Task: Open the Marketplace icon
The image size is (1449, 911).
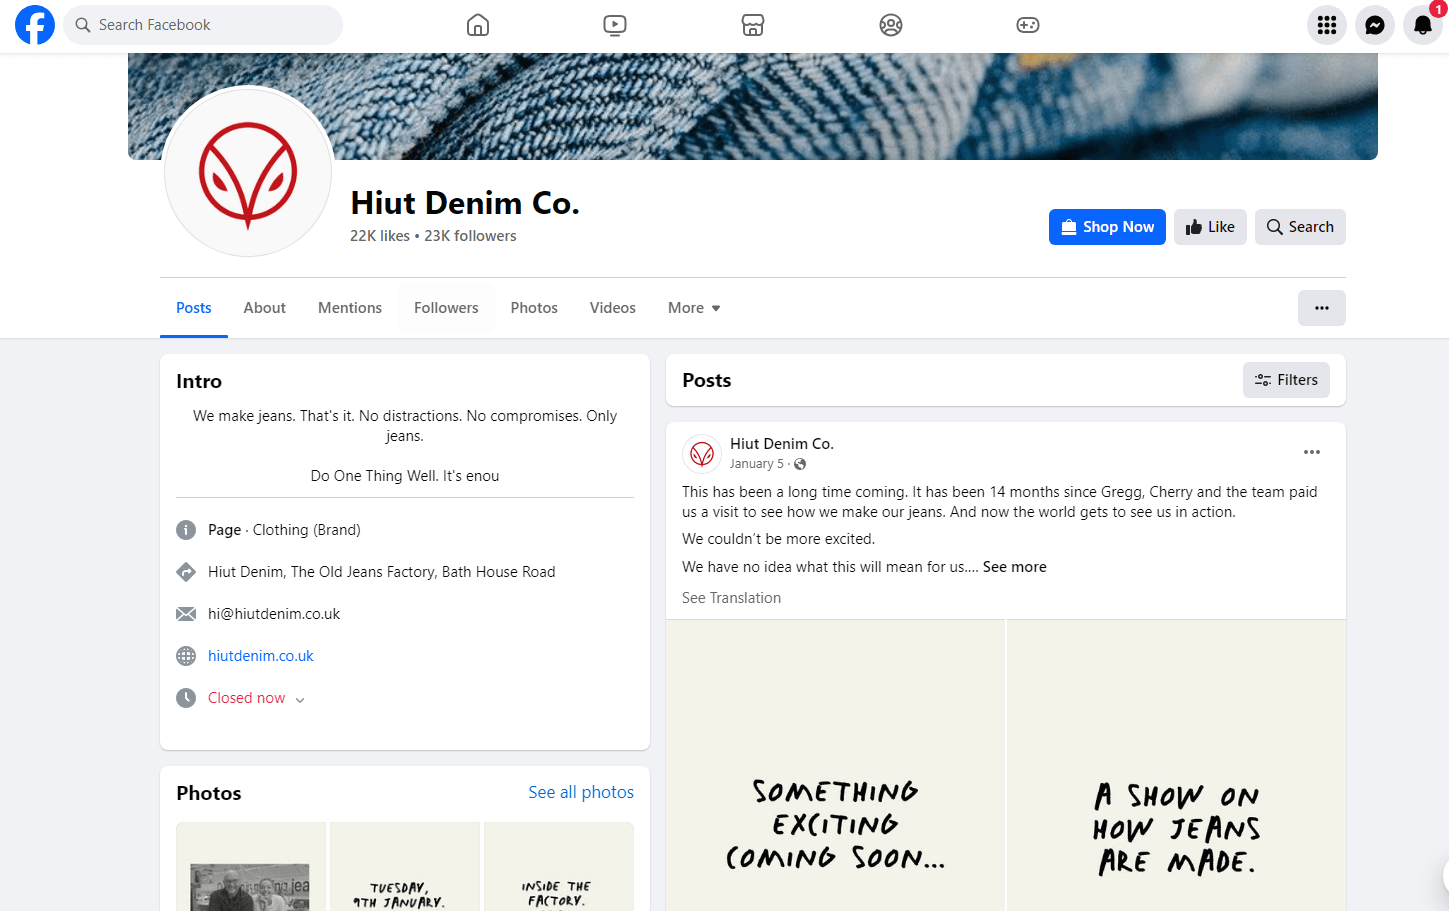Action: 753,25
